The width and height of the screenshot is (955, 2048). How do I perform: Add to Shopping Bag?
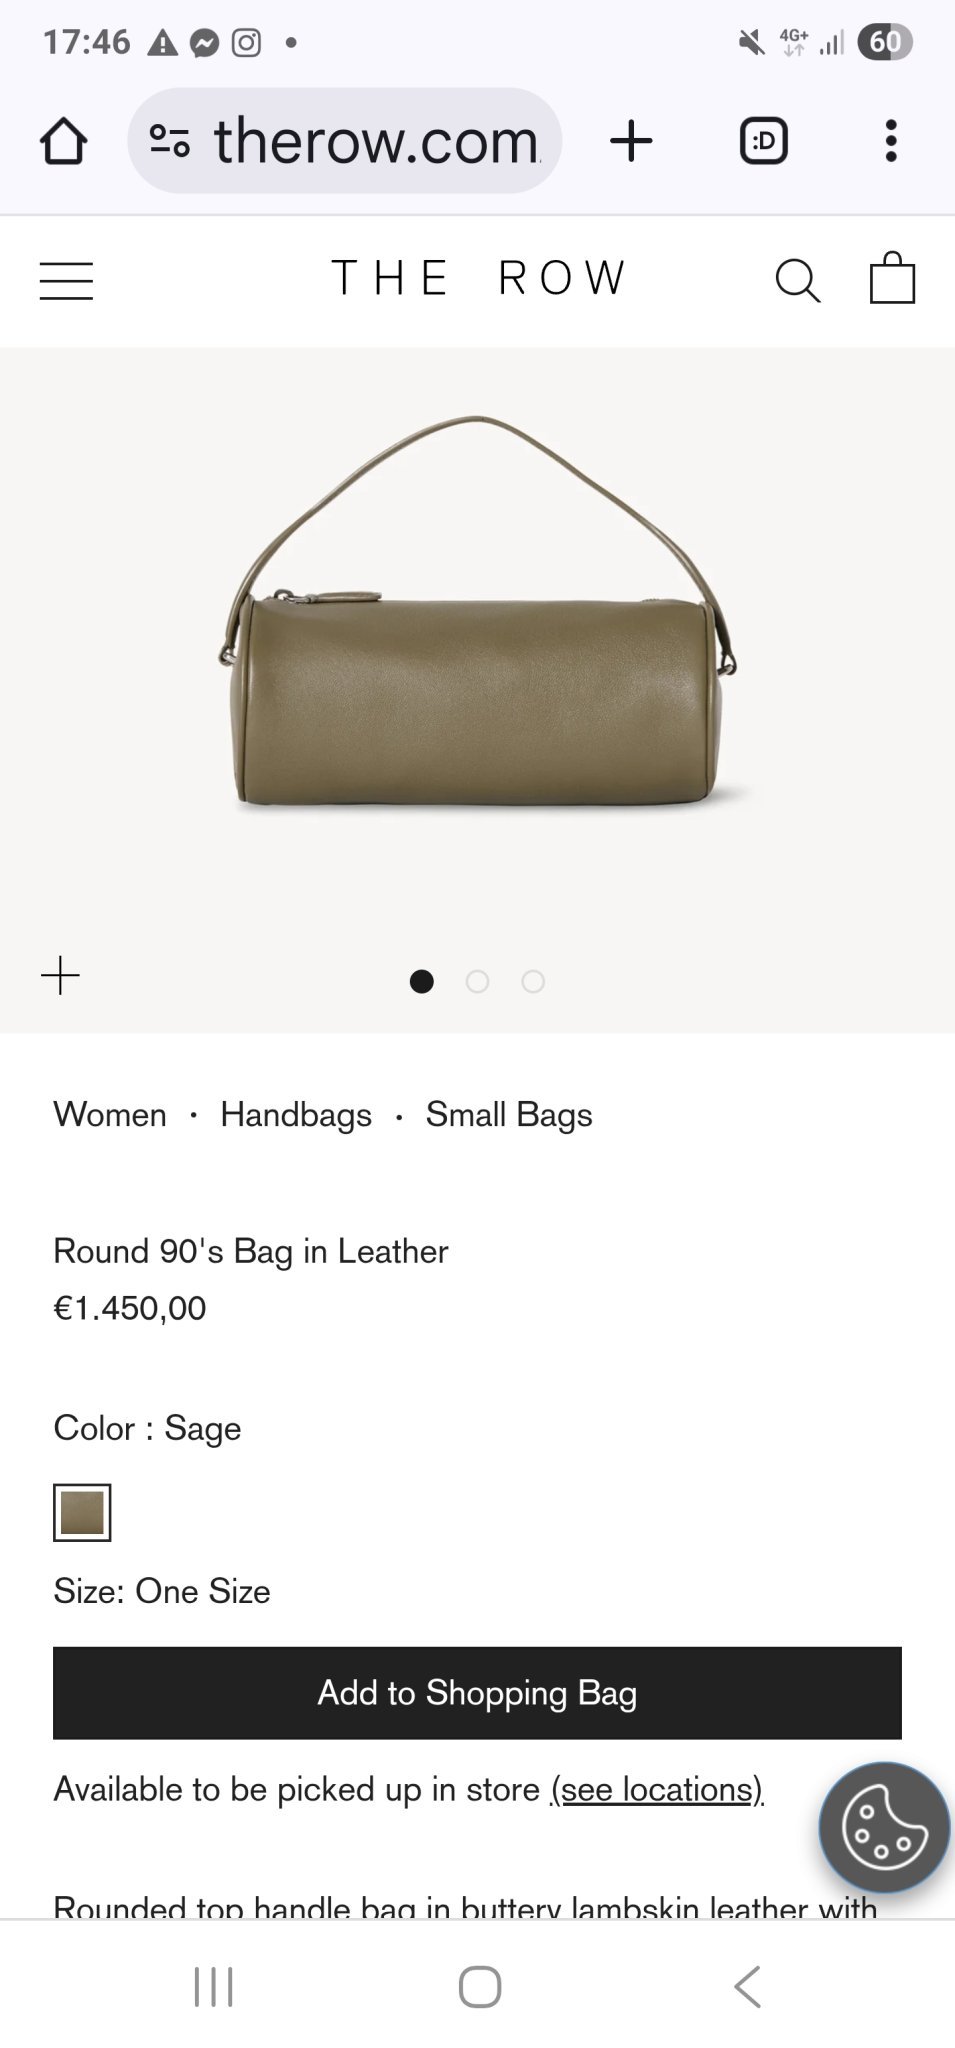pos(477,1693)
